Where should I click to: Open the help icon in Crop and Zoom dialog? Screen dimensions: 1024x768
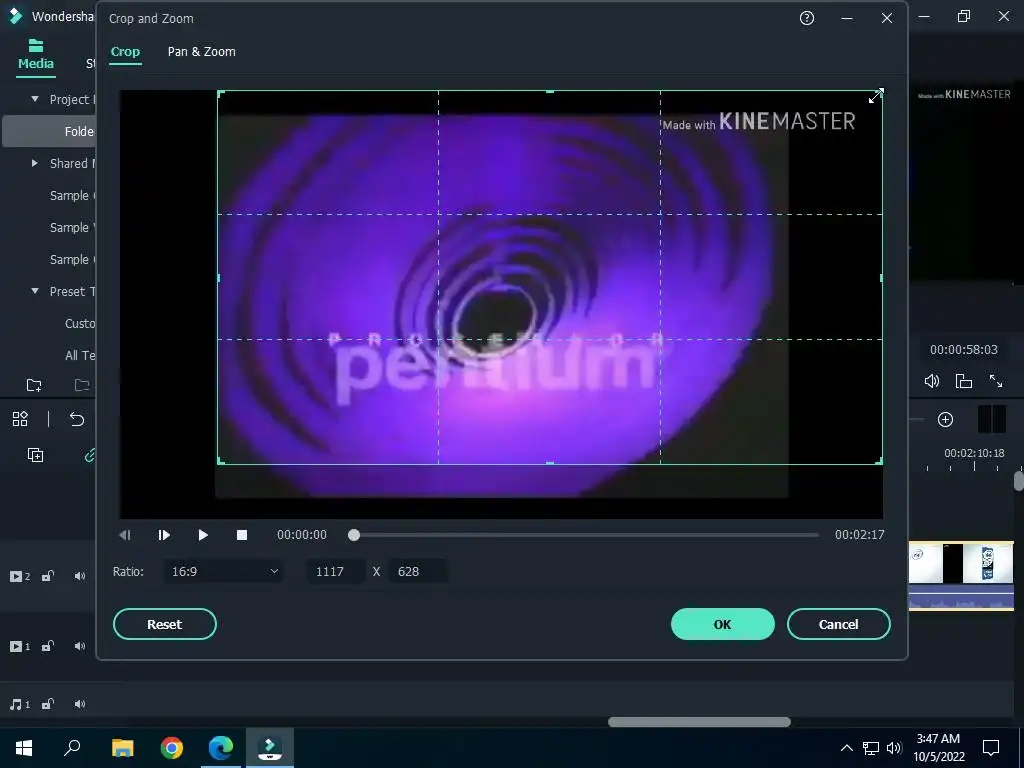[807, 18]
